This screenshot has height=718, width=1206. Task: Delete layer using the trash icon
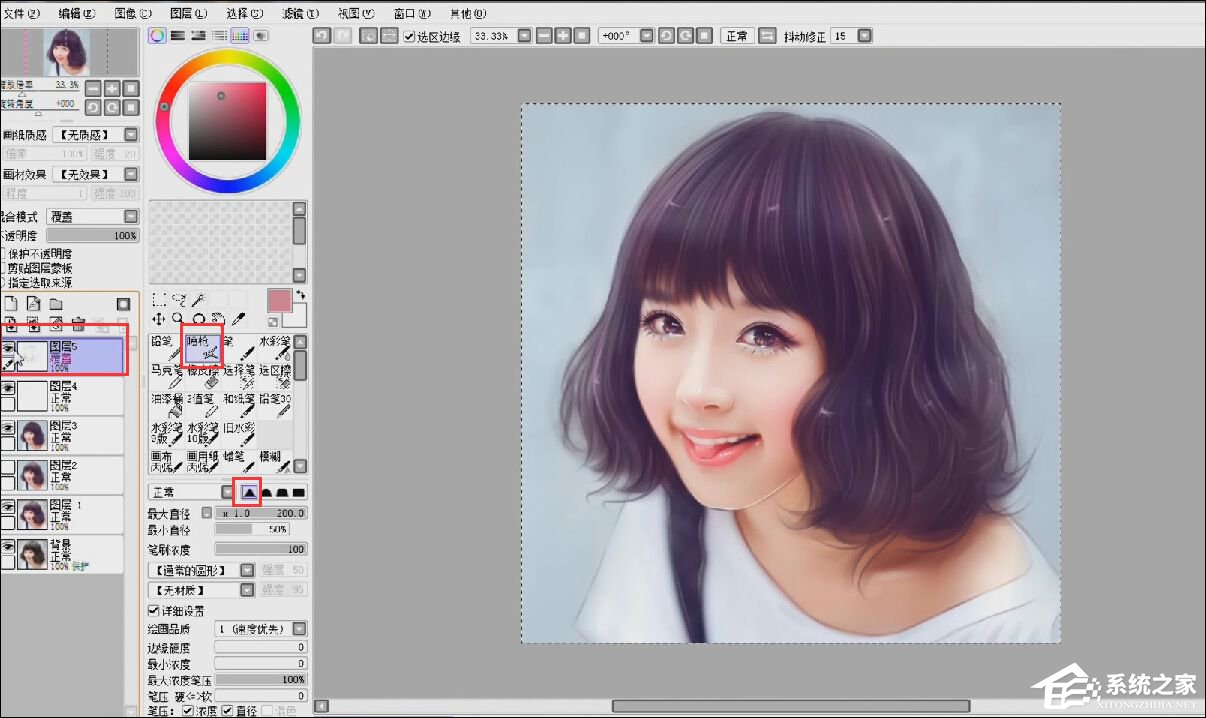coord(78,324)
